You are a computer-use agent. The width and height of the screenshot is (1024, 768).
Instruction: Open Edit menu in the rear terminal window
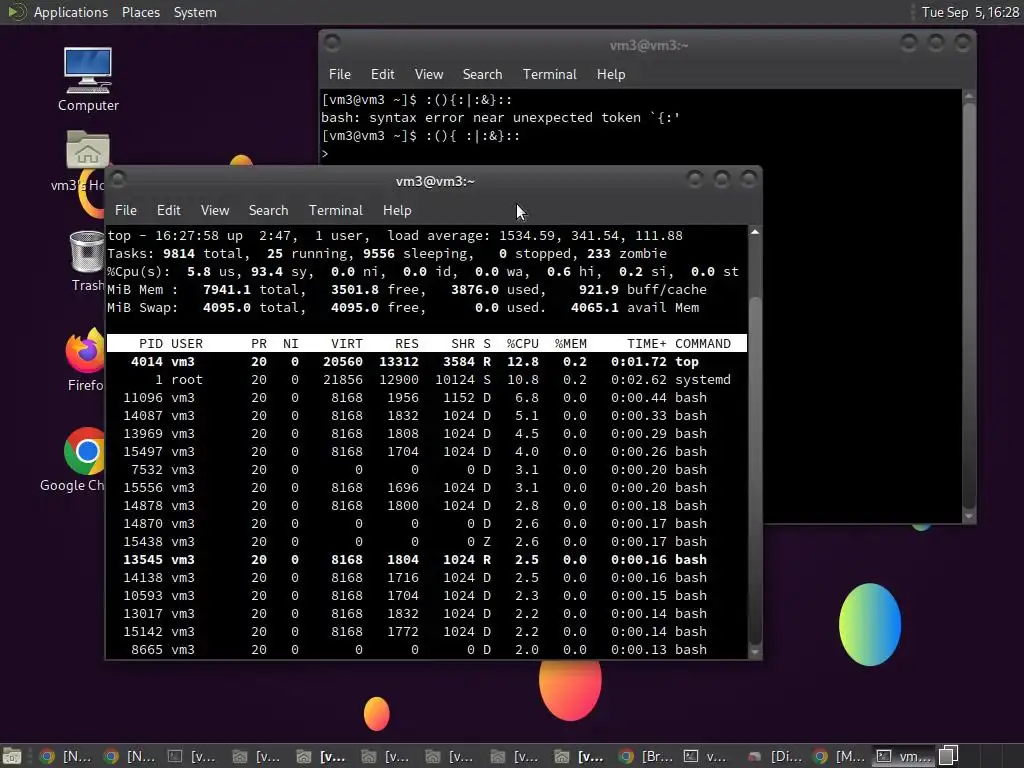tap(382, 74)
